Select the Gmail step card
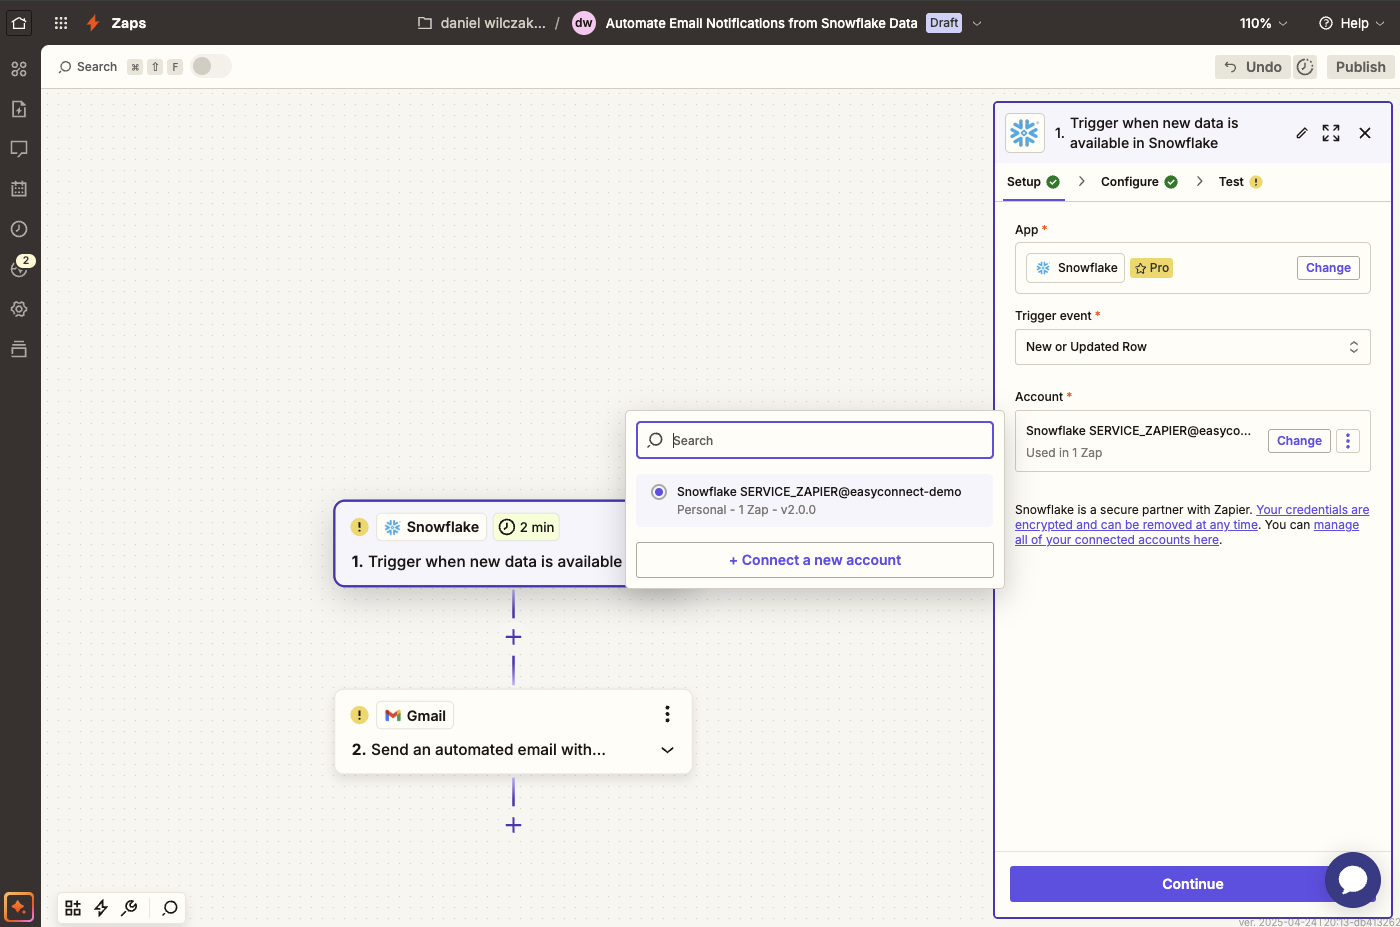 coord(513,732)
